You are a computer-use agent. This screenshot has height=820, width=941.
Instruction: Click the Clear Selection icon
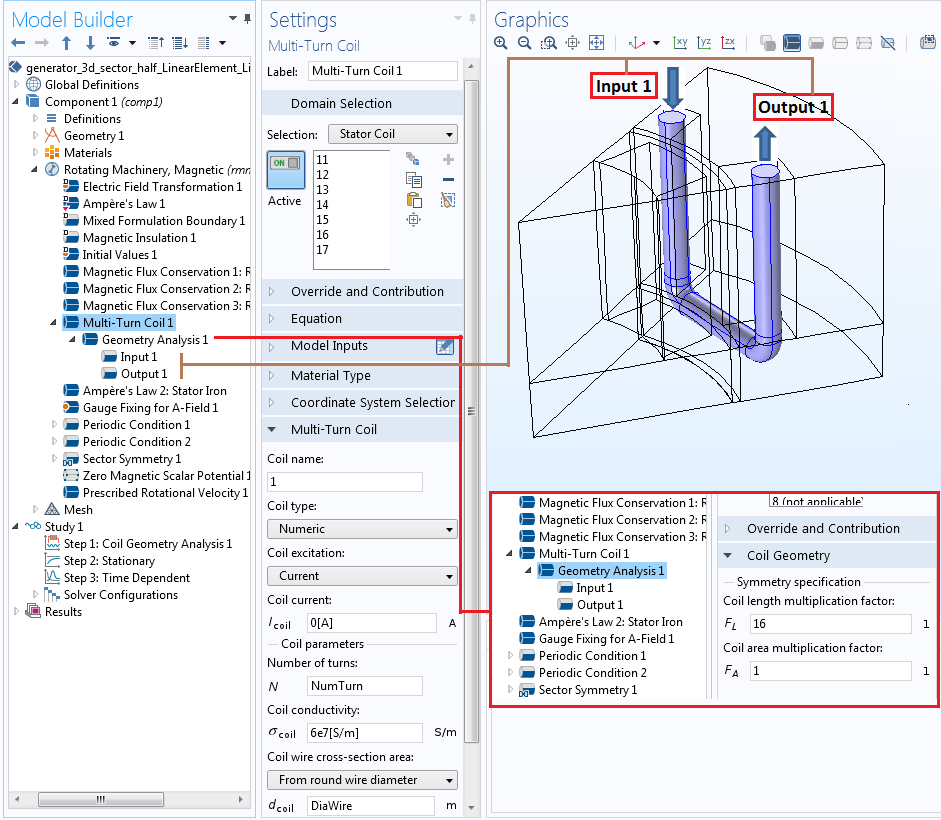pos(447,200)
